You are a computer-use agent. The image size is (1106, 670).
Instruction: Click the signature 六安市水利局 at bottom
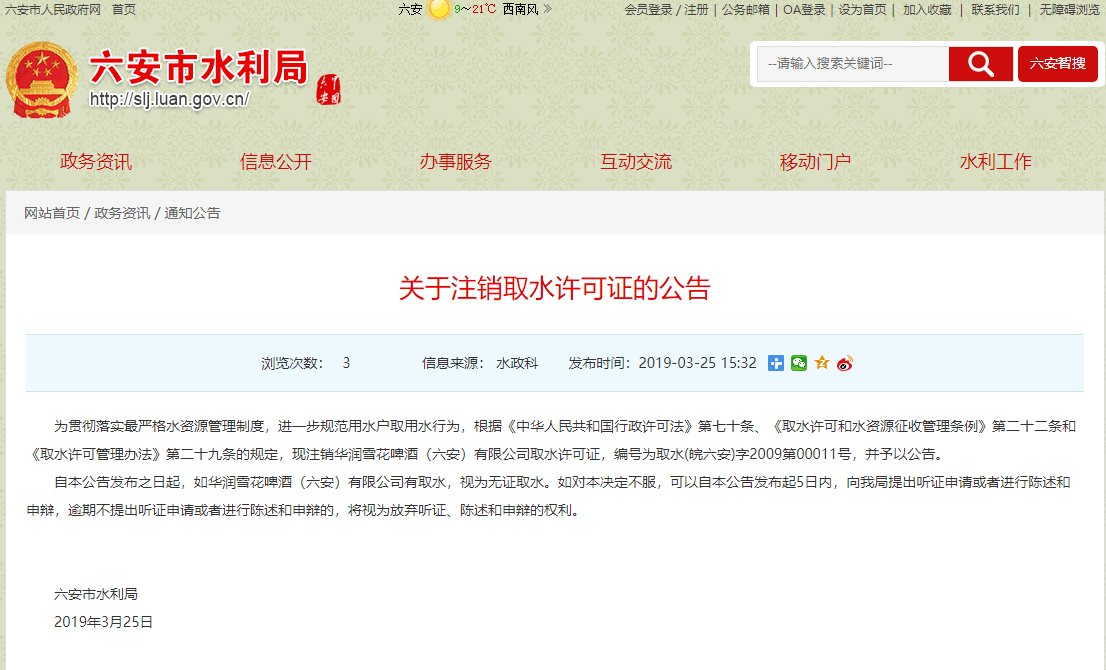pos(96,595)
